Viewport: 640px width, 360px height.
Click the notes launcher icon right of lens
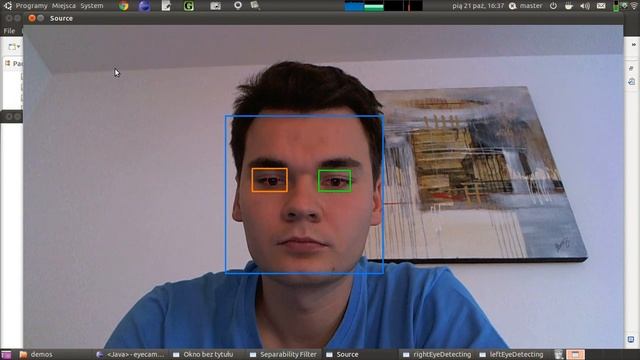[x=255, y=5]
